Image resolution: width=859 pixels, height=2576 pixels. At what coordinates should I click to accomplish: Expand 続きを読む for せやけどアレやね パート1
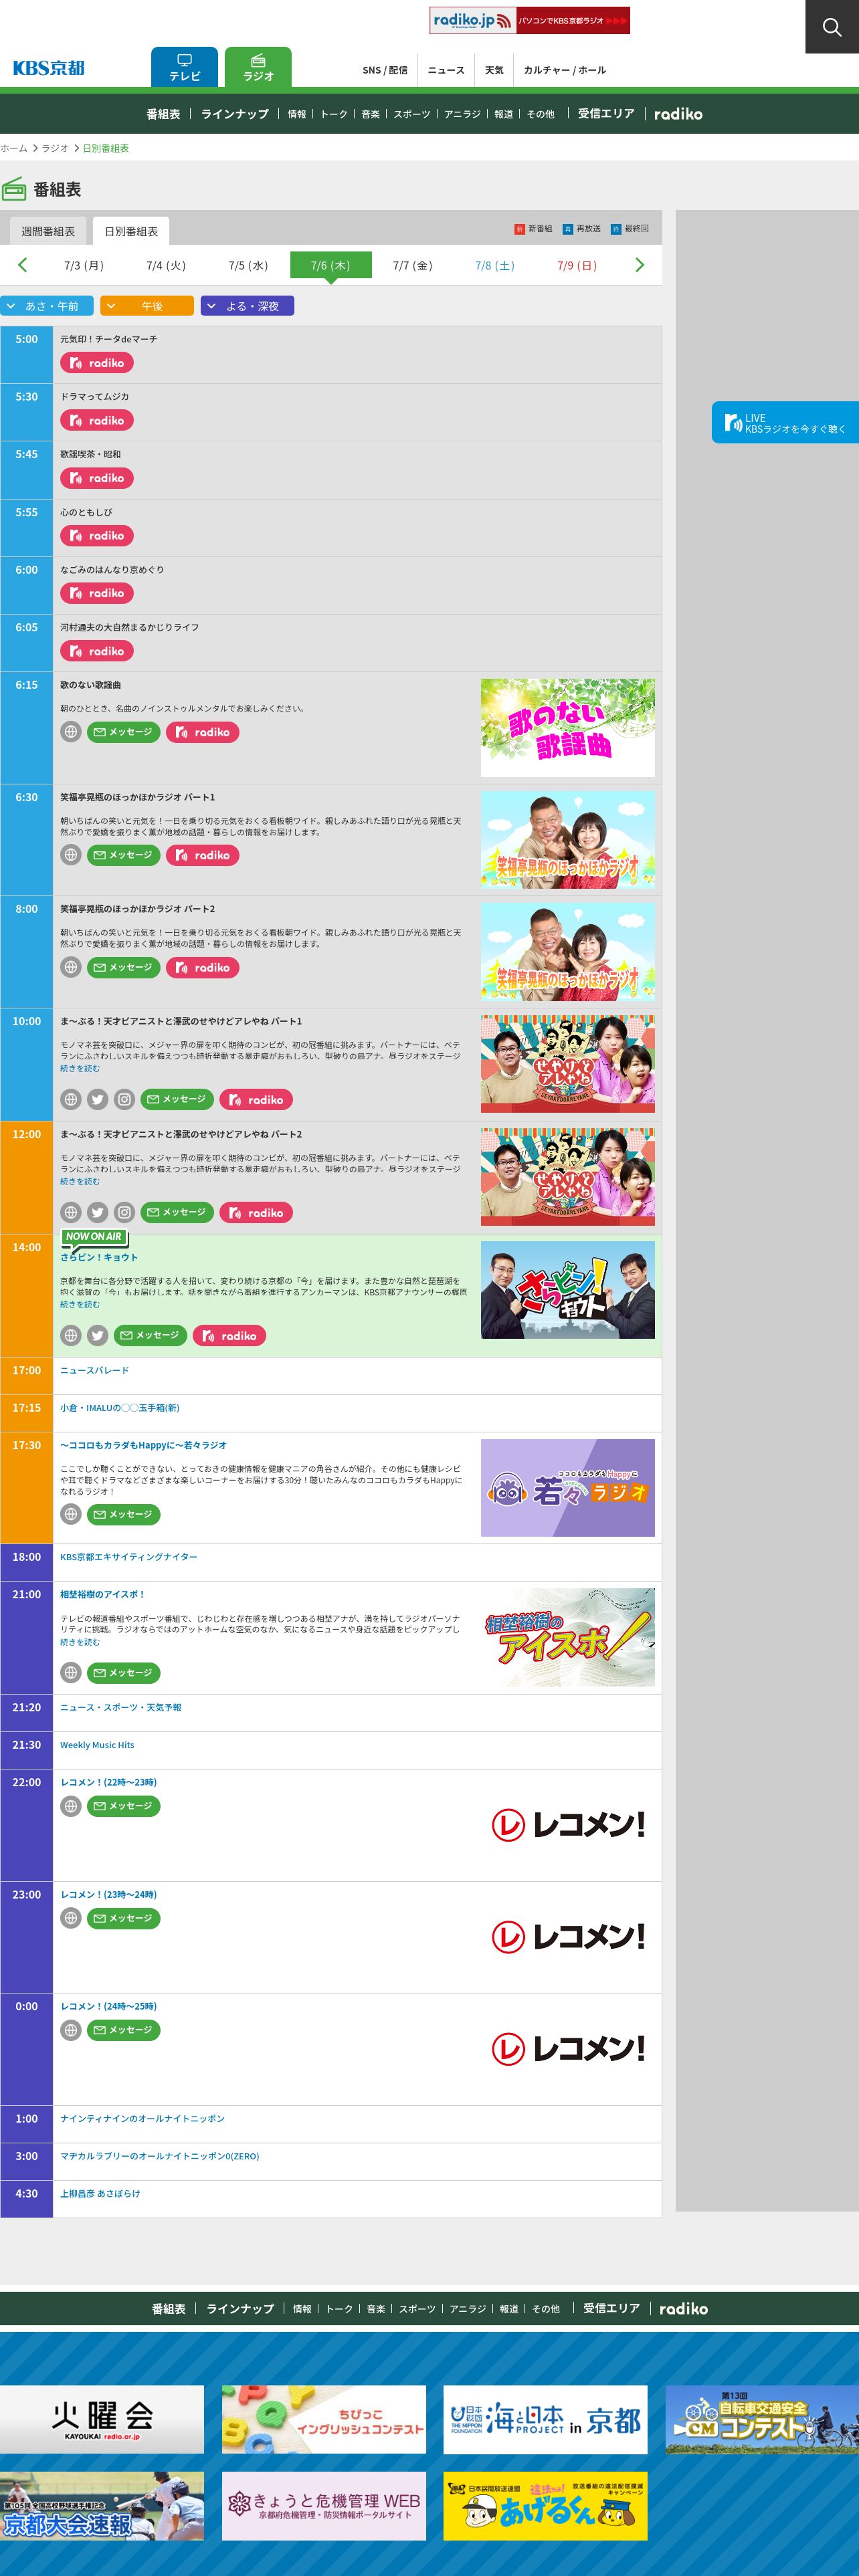coord(80,1068)
